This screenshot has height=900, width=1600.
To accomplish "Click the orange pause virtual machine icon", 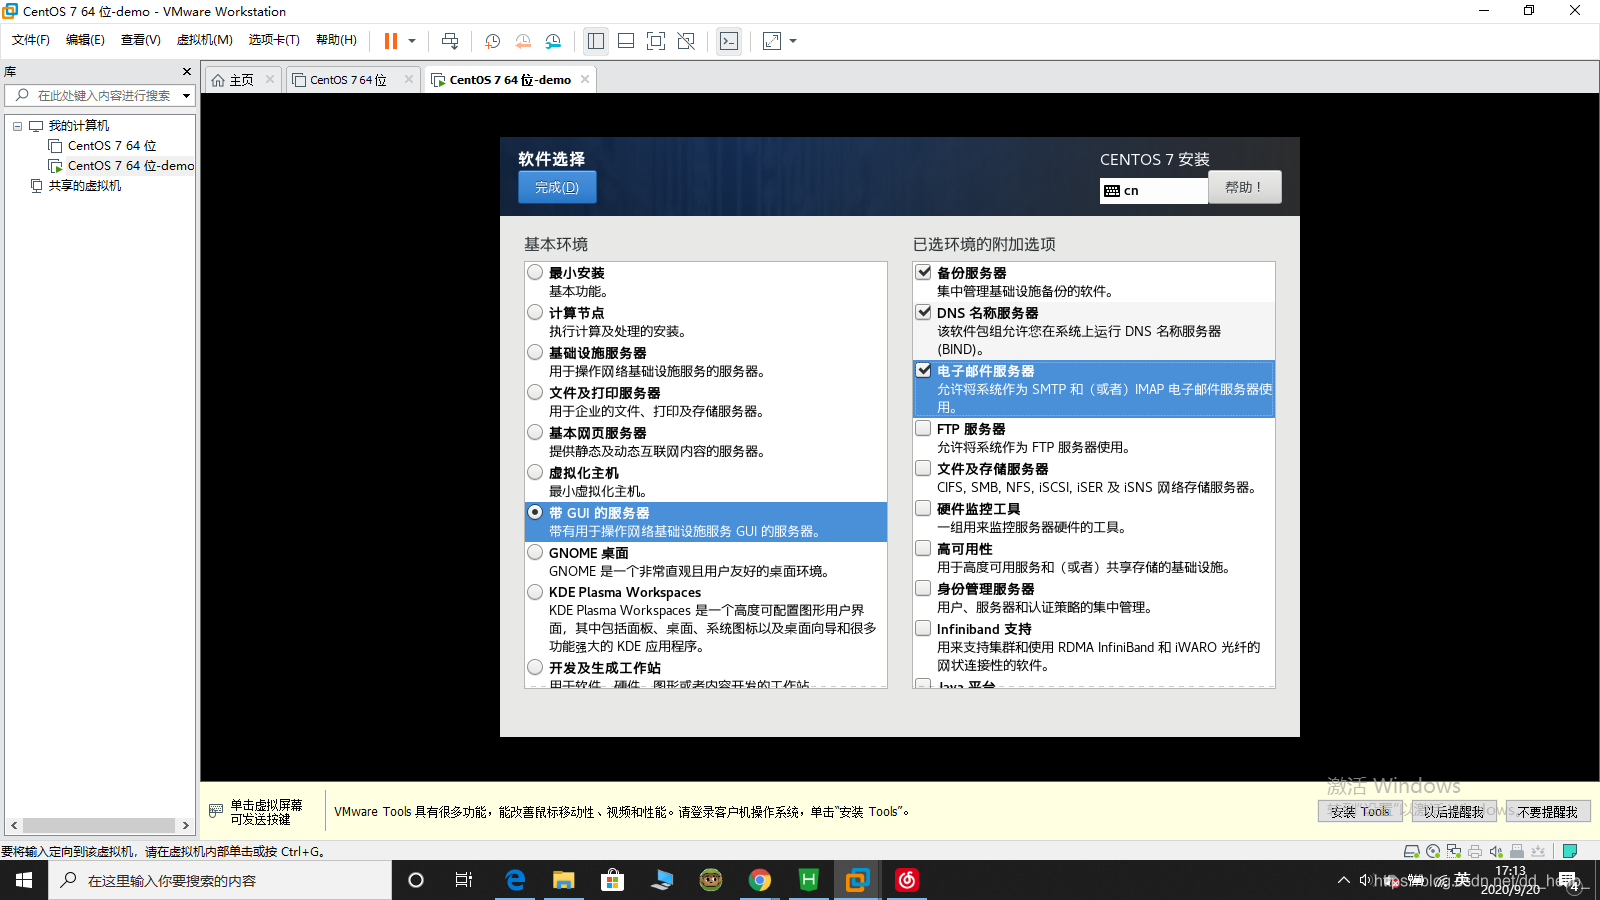I will point(390,41).
